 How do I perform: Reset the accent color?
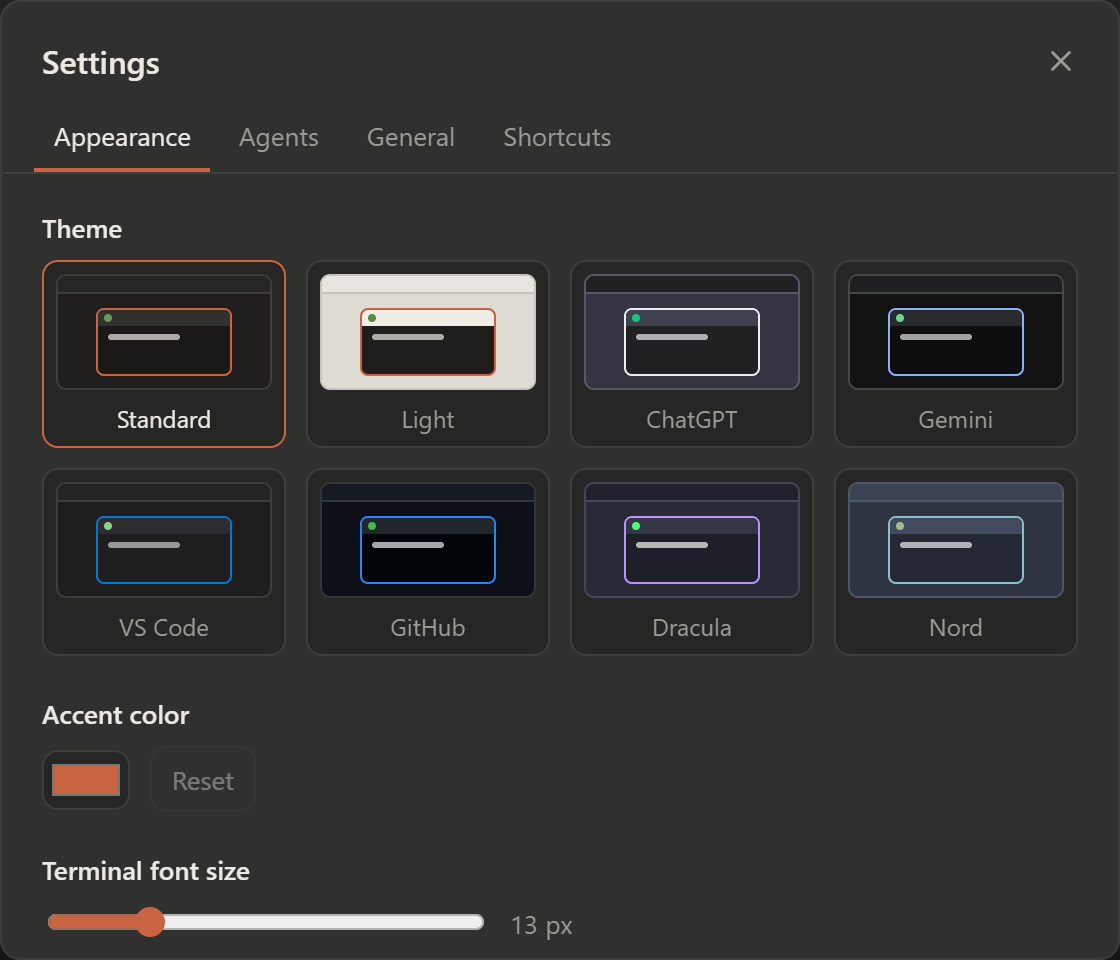pos(203,780)
